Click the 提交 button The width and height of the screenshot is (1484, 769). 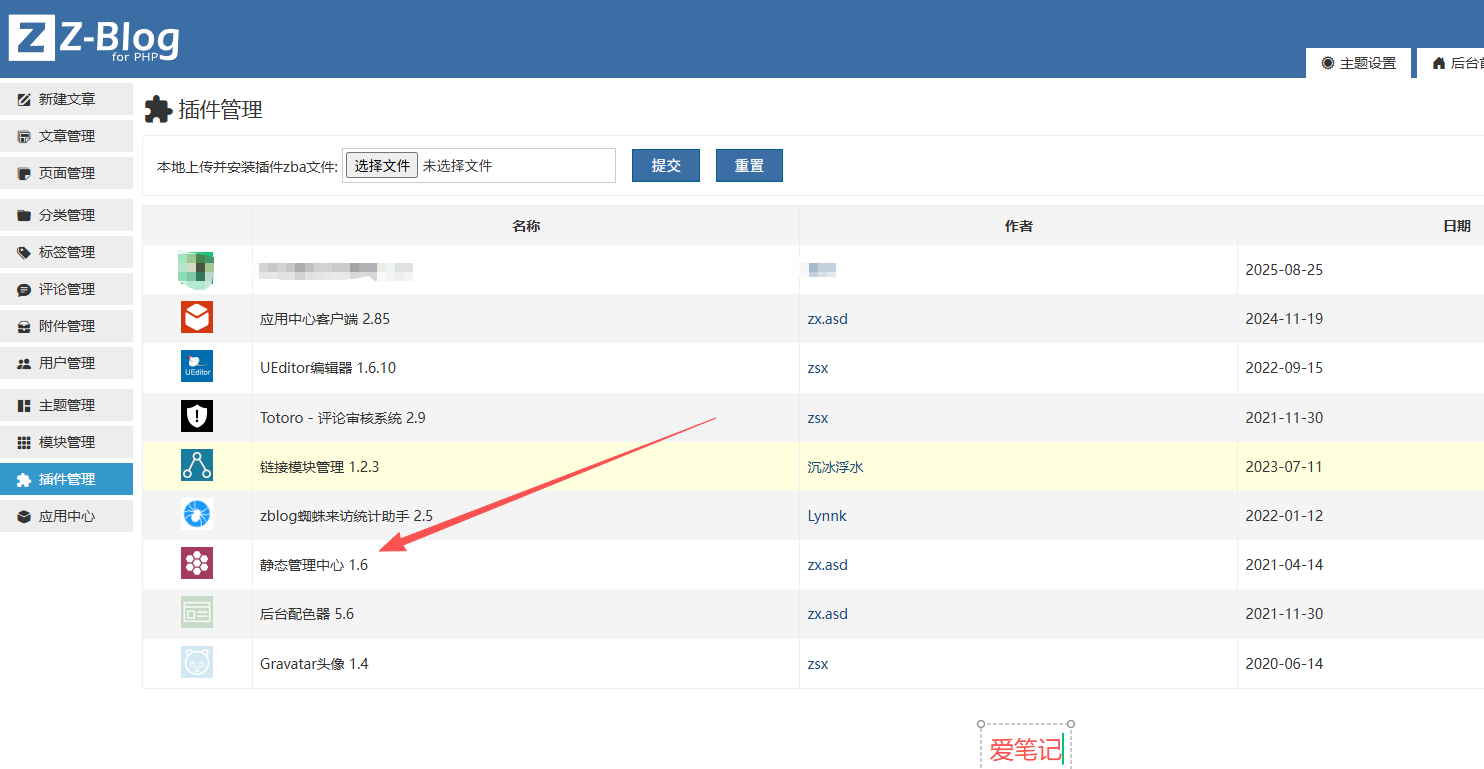click(x=666, y=166)
